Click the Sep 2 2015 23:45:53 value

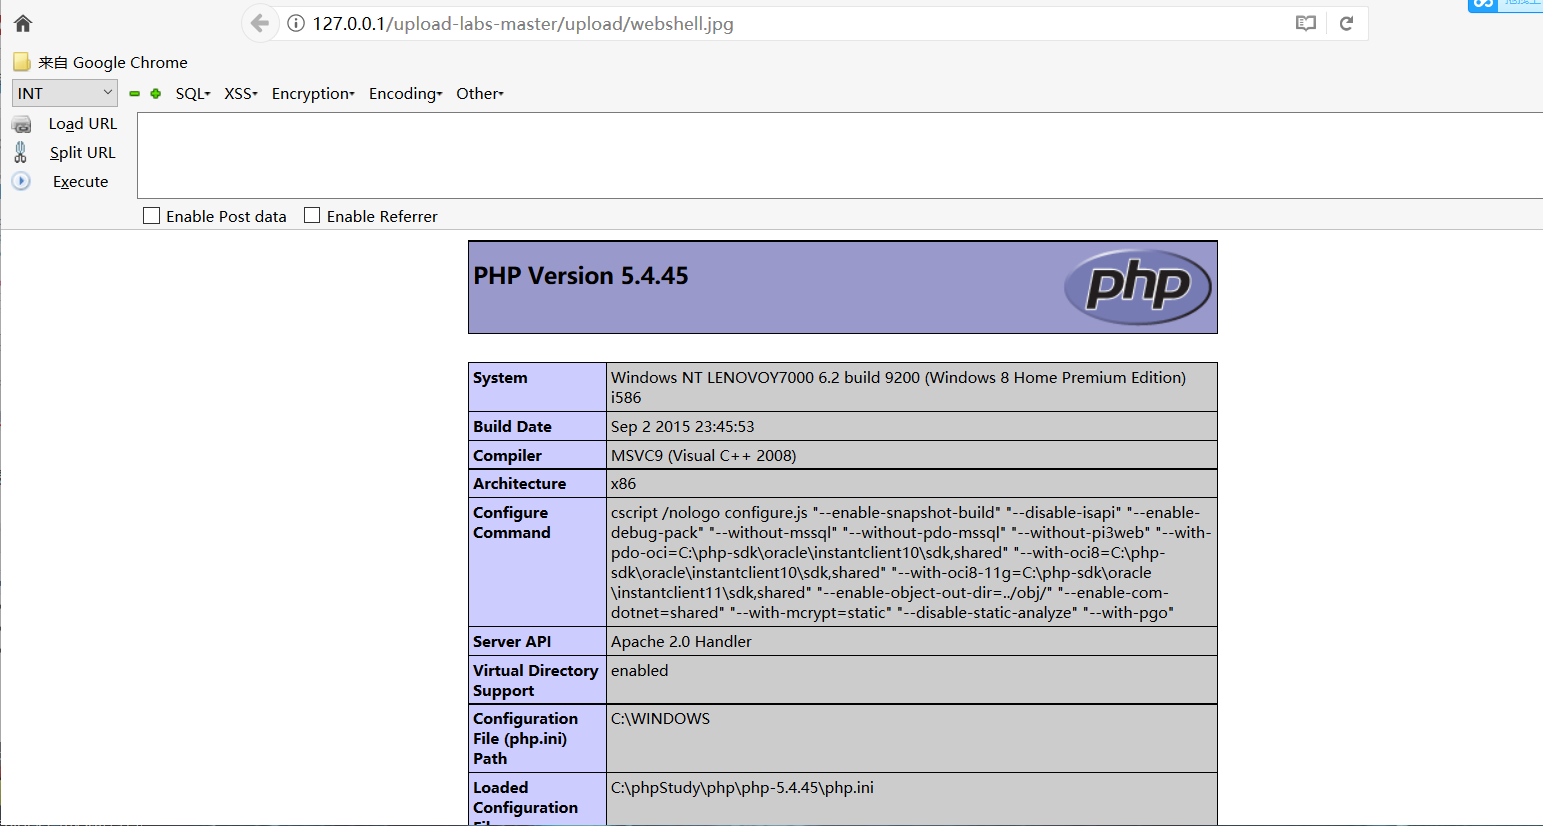pyautogui.click(x=683, y=427)
